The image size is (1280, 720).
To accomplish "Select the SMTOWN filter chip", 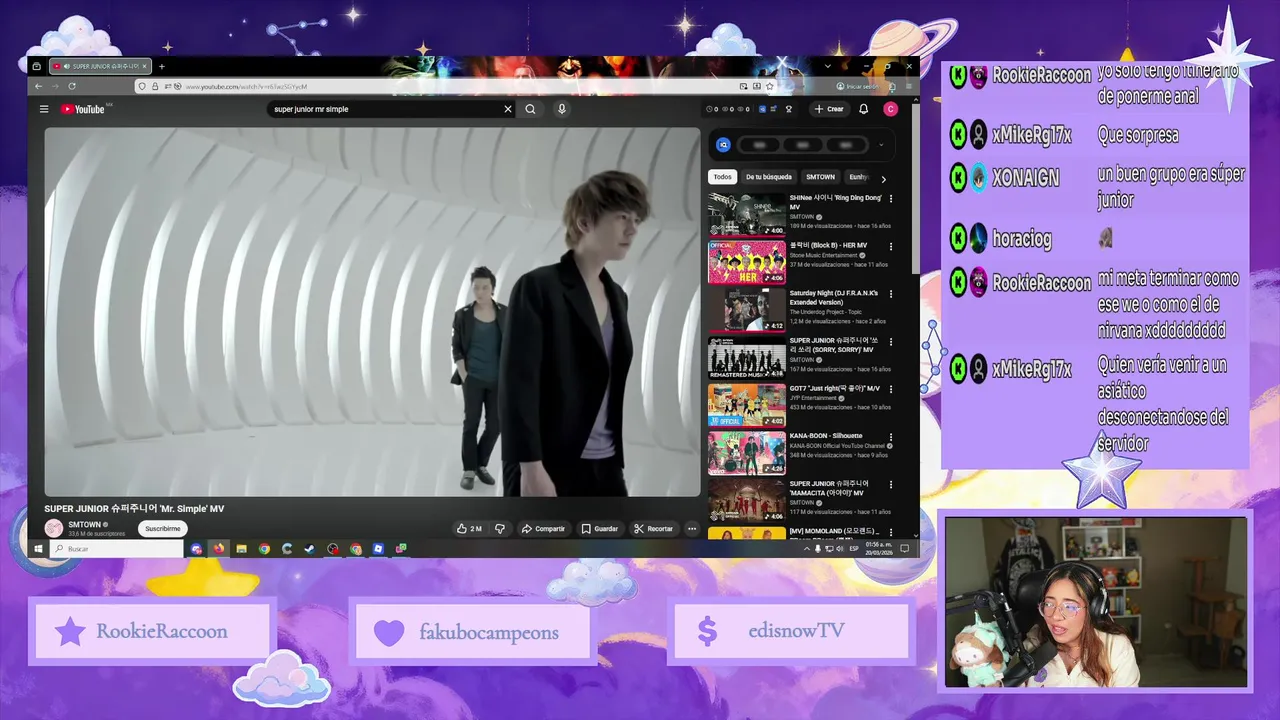I will click(x=820, y=177).
